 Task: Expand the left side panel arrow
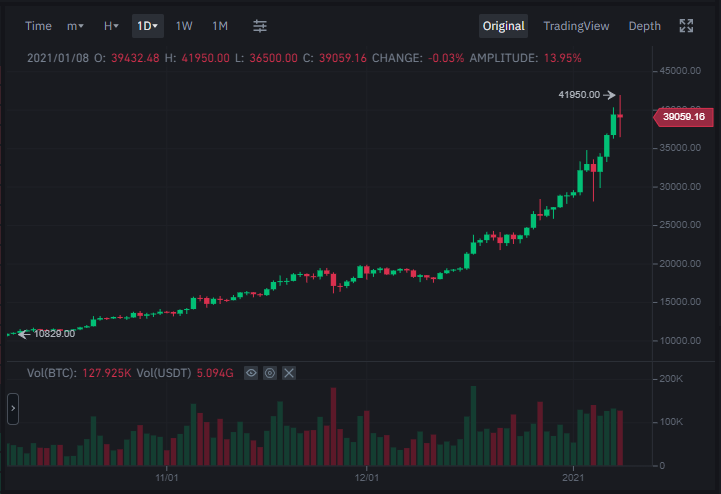[13, 408]
